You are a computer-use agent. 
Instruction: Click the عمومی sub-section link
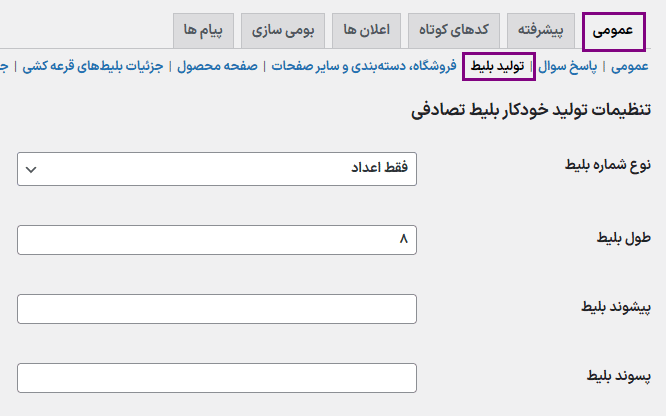coord(630,67)
